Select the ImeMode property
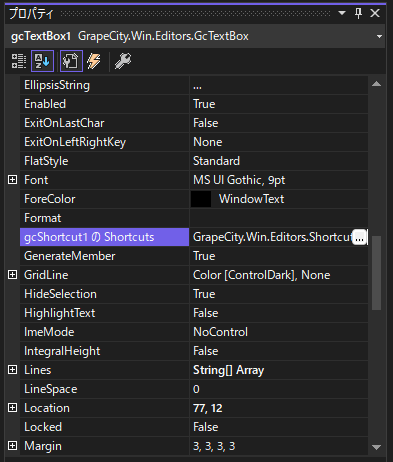 pos(105,332)
